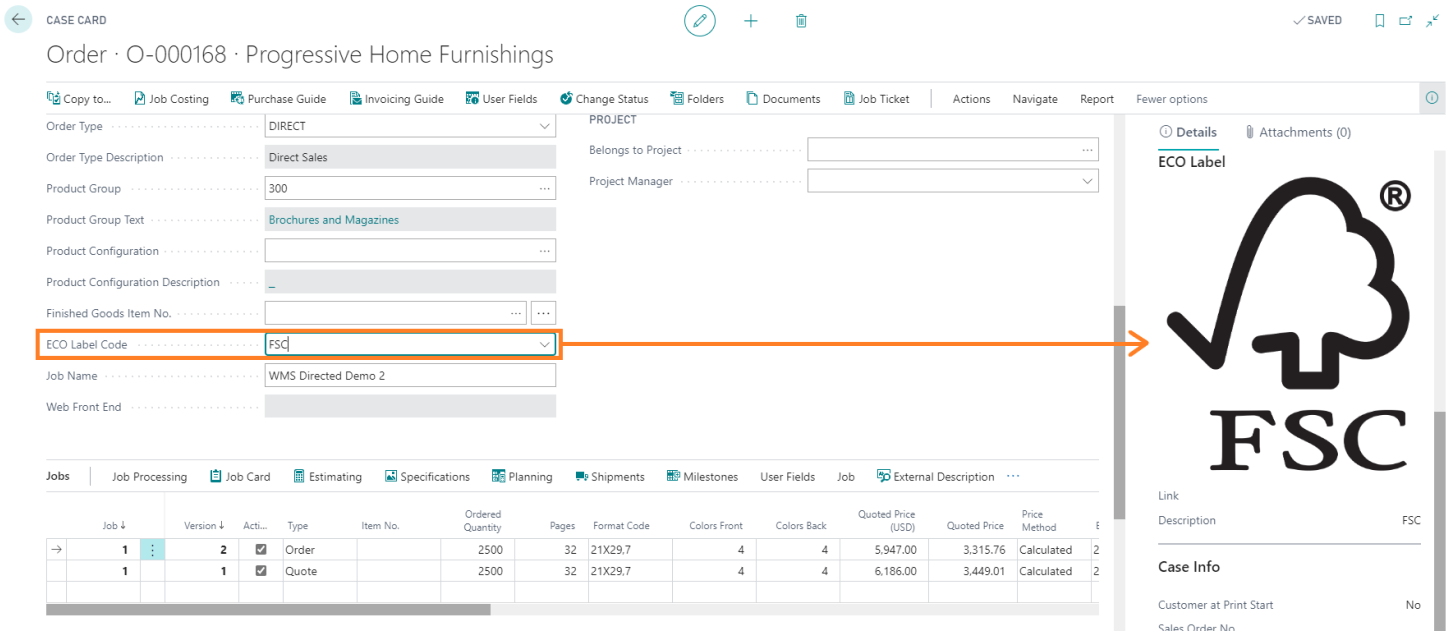Click the pencil edit icon at top

click(x=700, y=21)
